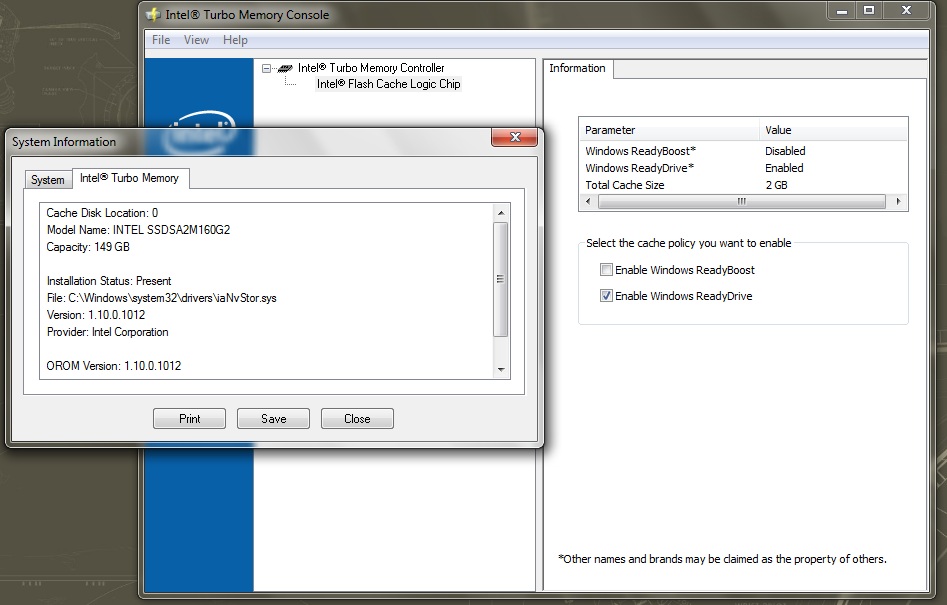Switch to the System tab
The image size is (947, 605).
pyautogui.click(x=48, y=180)
